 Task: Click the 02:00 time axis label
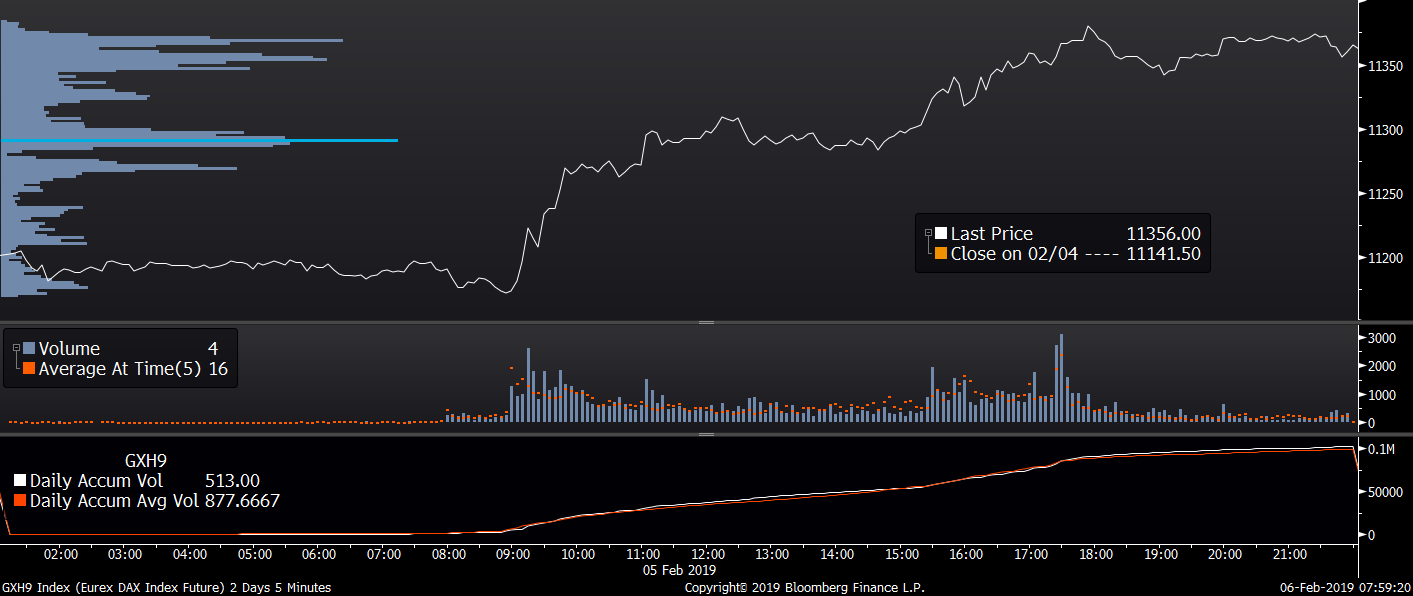(x=61, y=554)
